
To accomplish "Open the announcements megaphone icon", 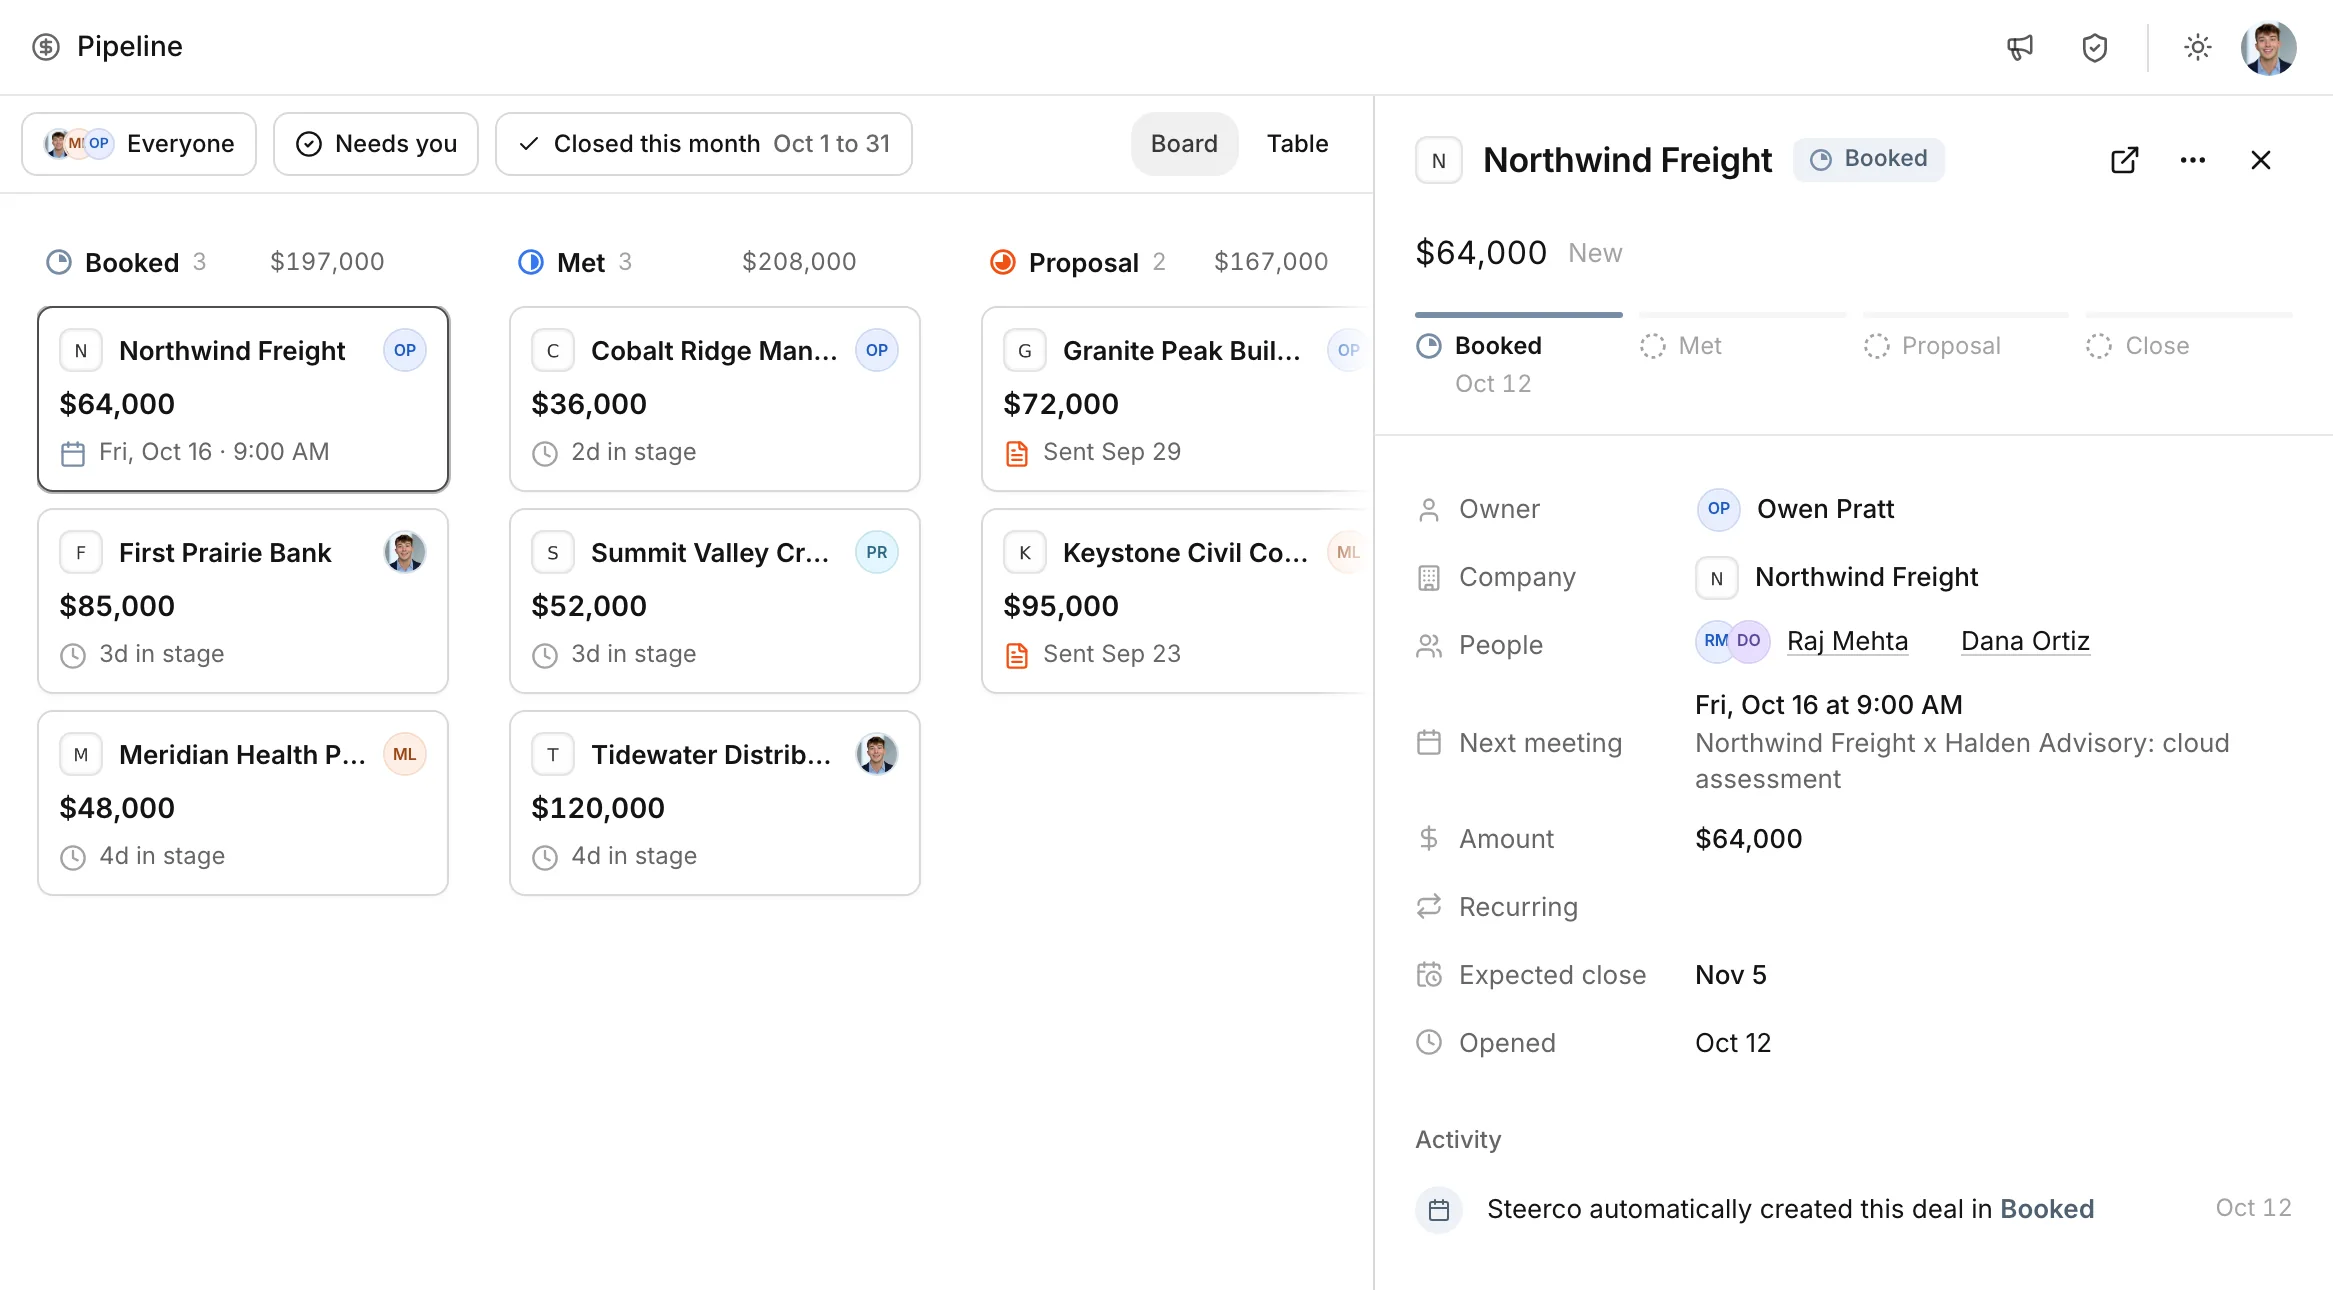I will pyautogui.click(x=2020, y=47).
